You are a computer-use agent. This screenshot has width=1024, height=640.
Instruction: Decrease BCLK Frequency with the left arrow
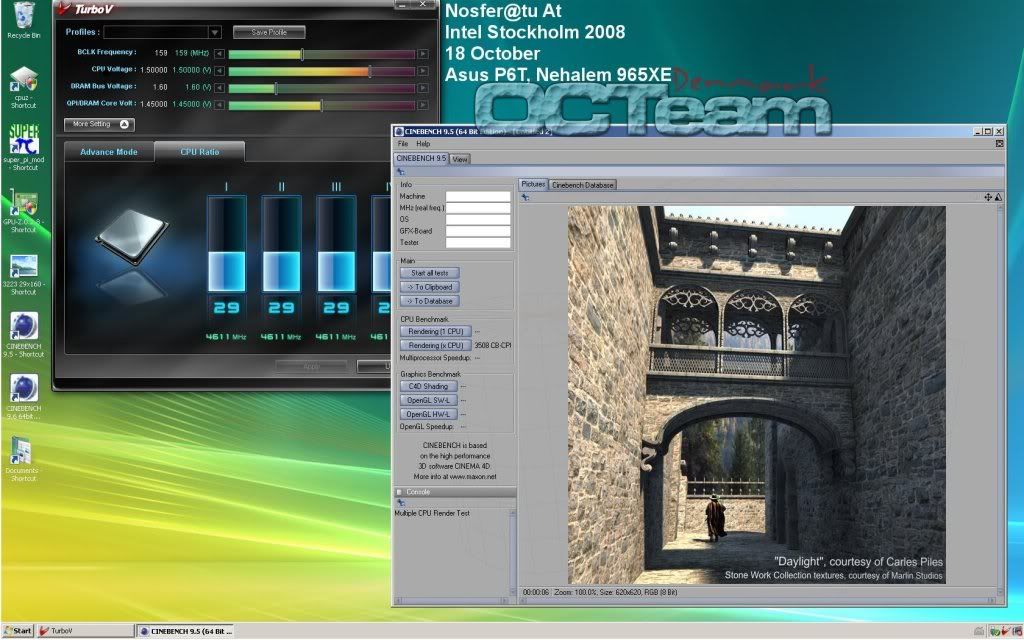point(219,54)
